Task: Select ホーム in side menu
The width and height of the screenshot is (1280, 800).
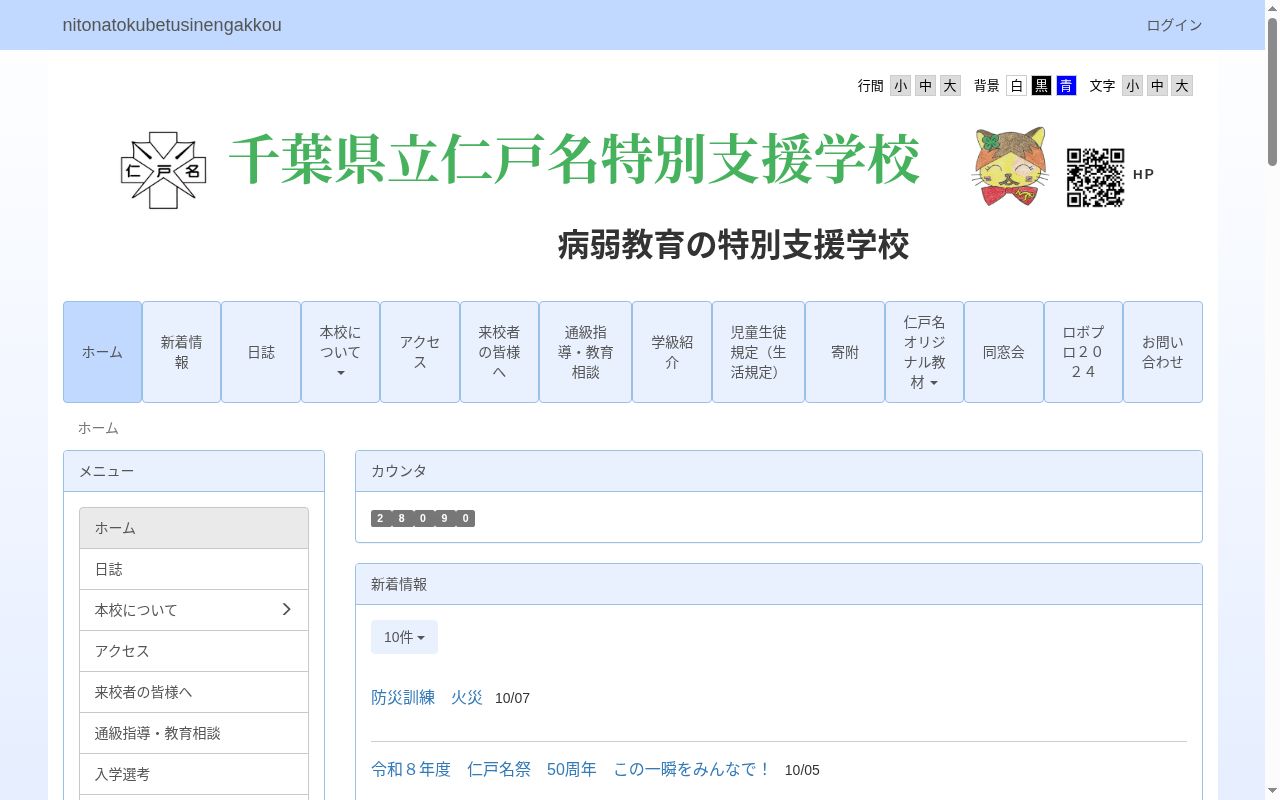Action: click(x=194, y=528)
